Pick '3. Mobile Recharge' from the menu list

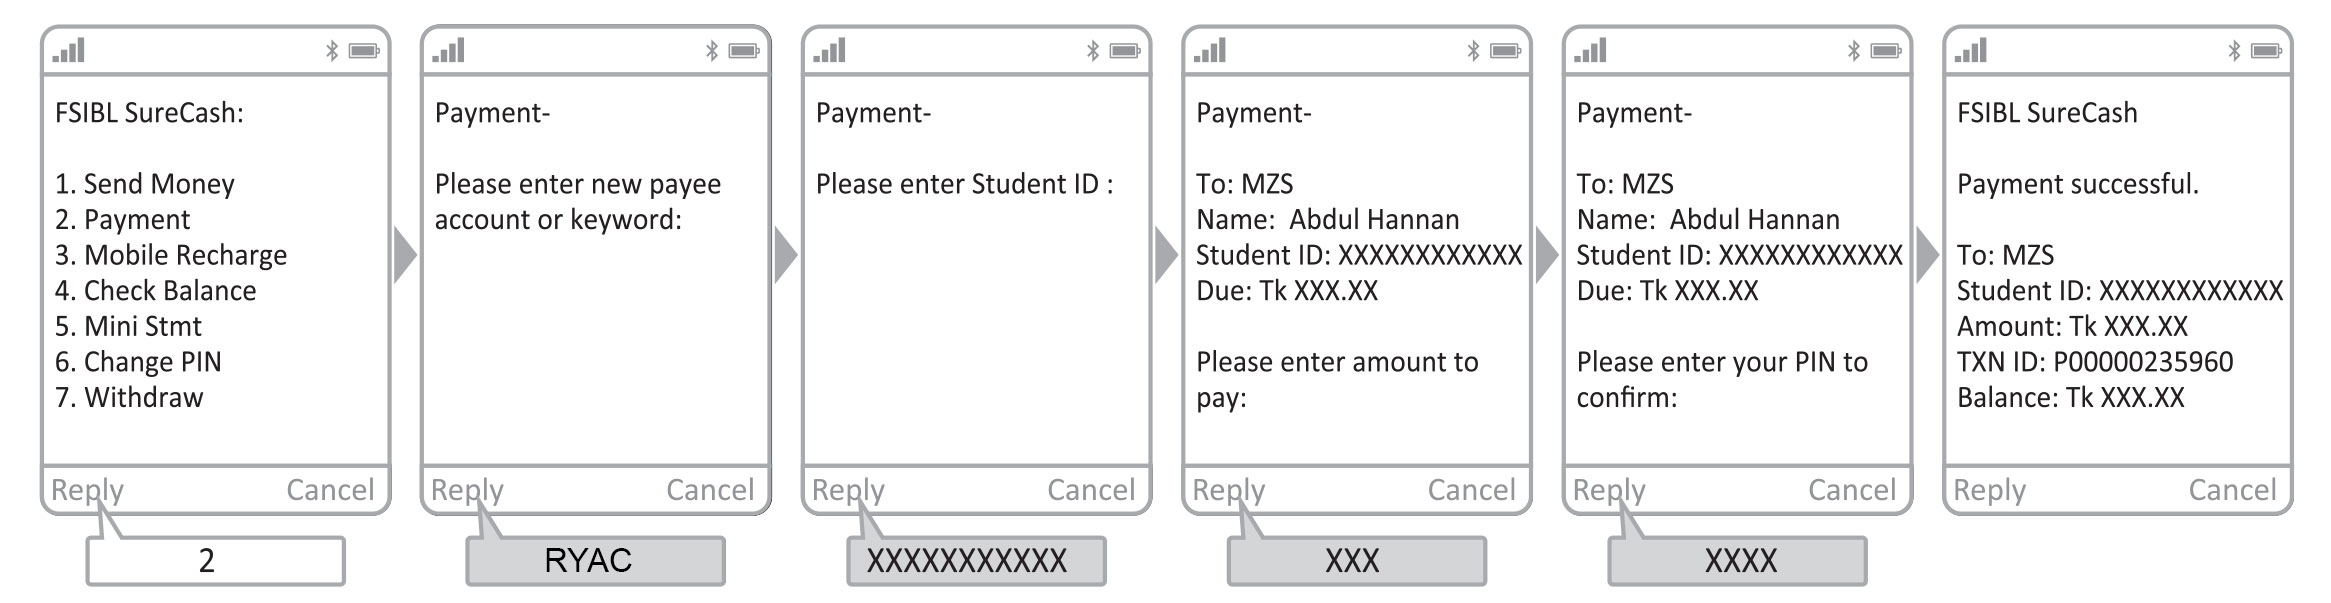tap(171, 255)
